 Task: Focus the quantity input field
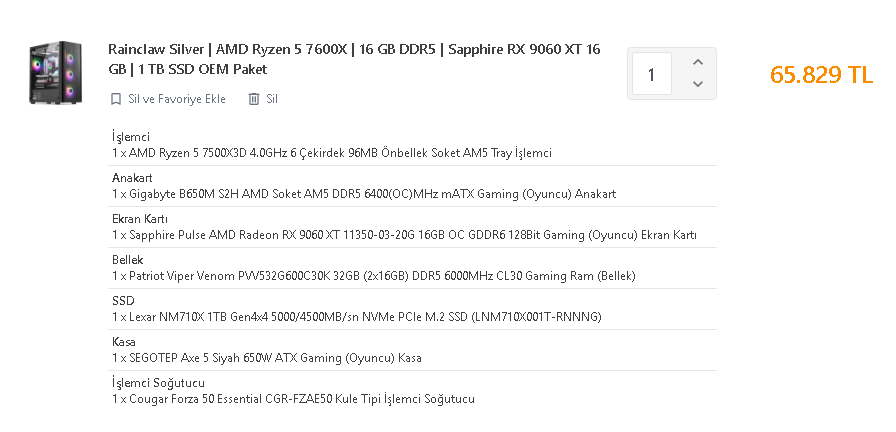pyautogui.click(x=652, y=74)
